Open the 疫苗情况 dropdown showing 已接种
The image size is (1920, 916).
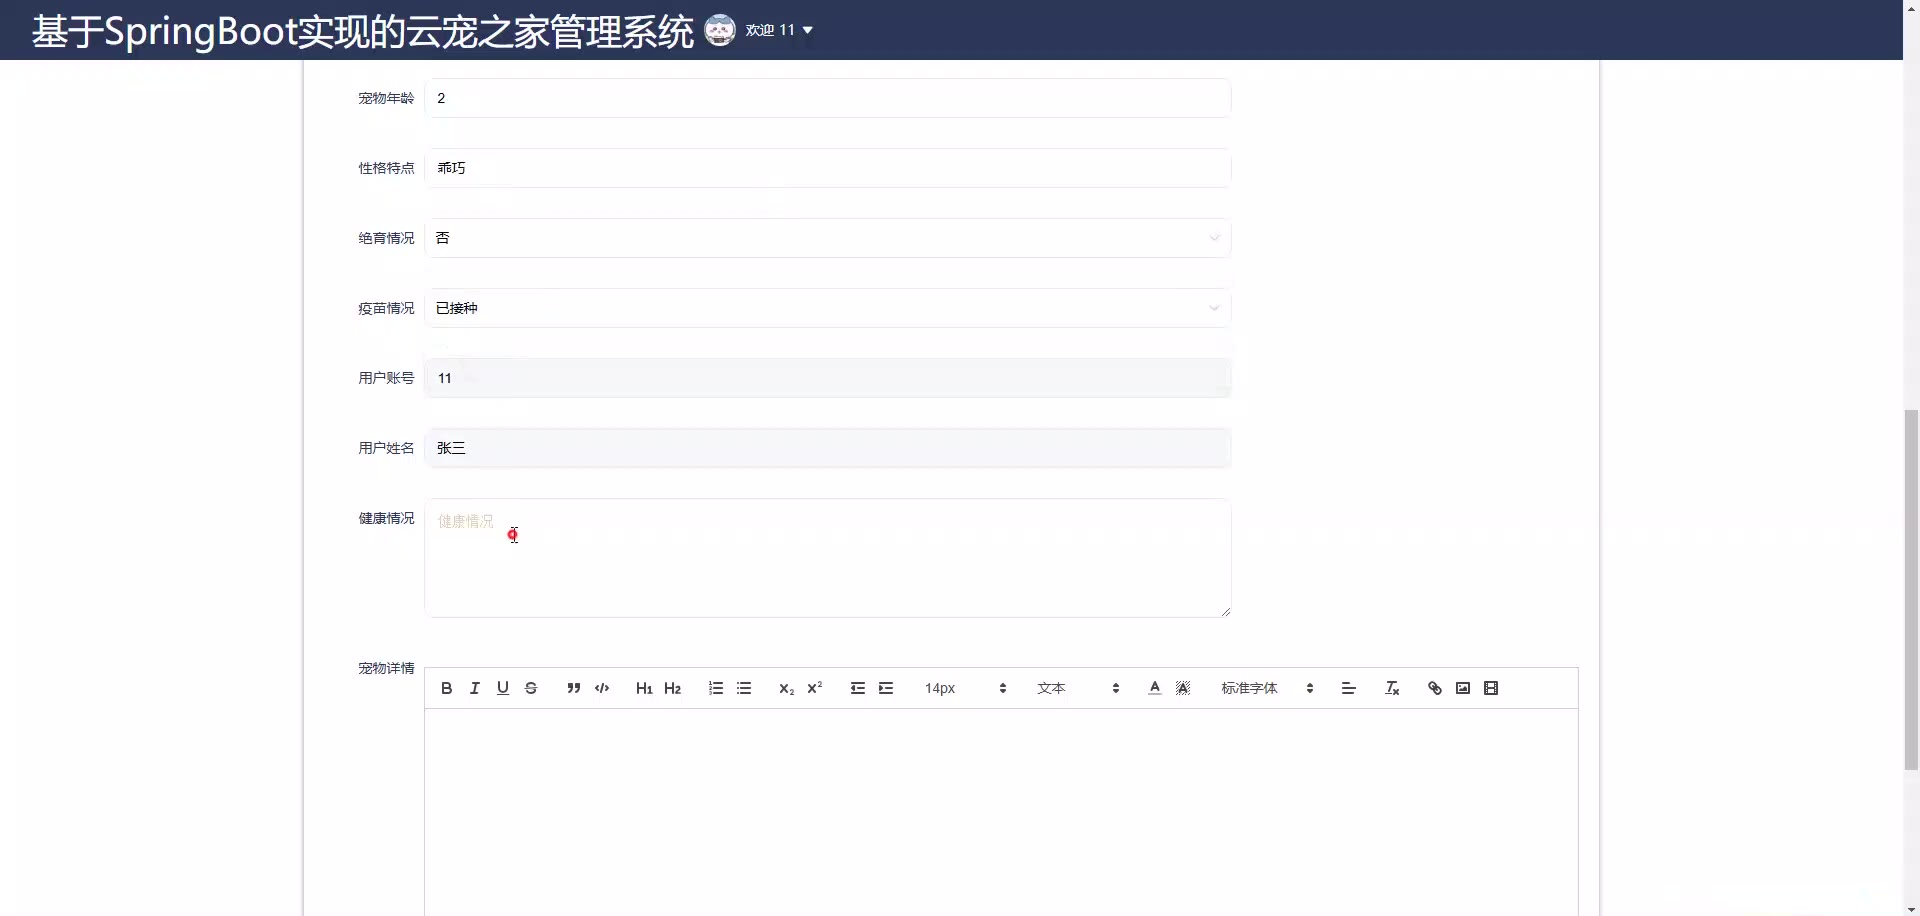(827, 308)
